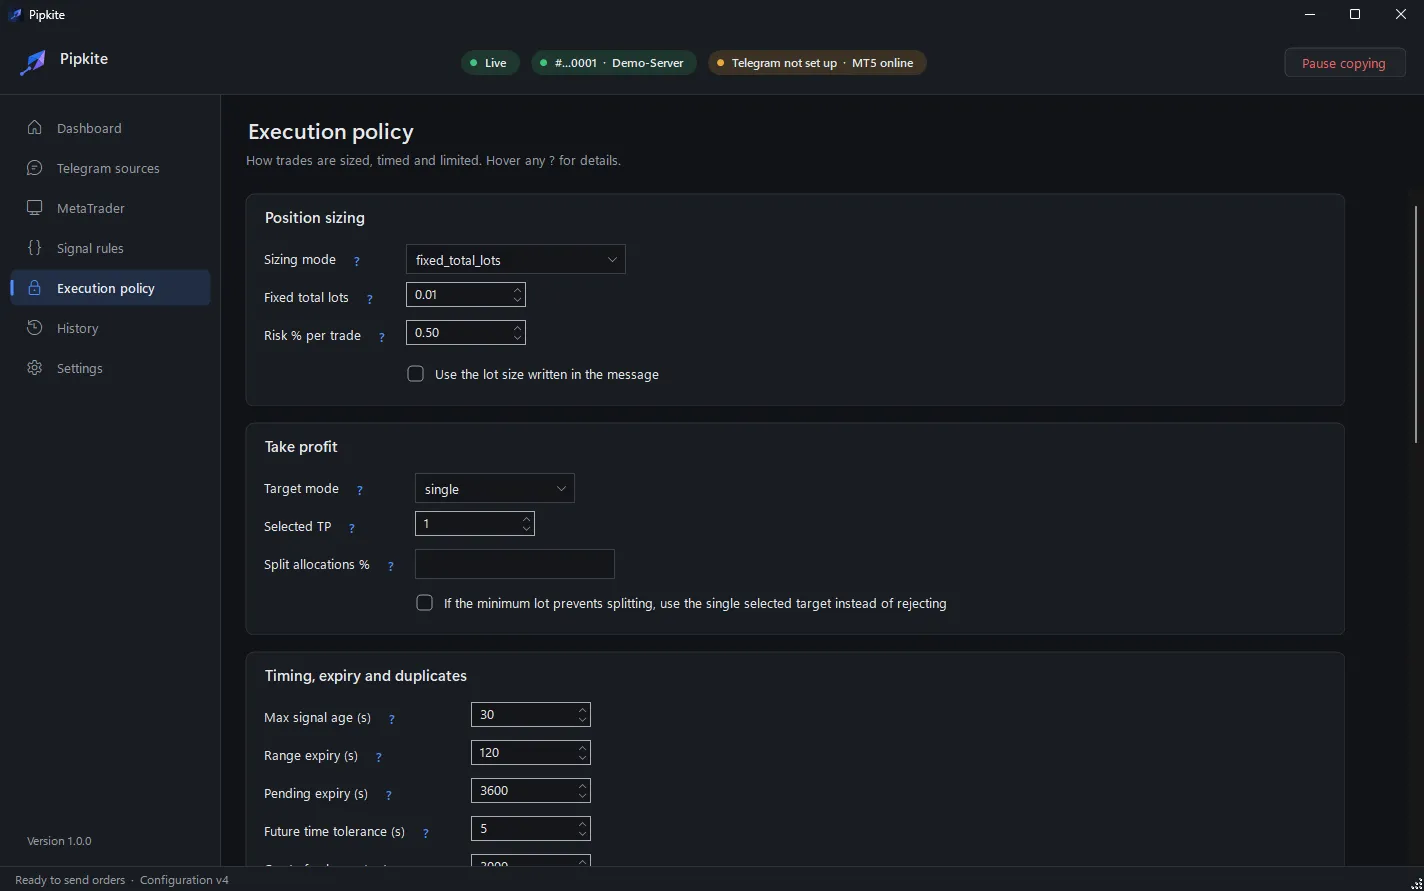Open Dashboard in the sidebar

tap(110, 128)
